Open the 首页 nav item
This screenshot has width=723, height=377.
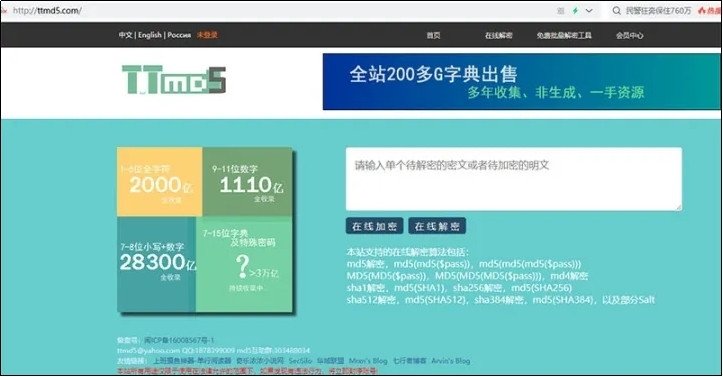pyautogui.click(x=433, y=35)
